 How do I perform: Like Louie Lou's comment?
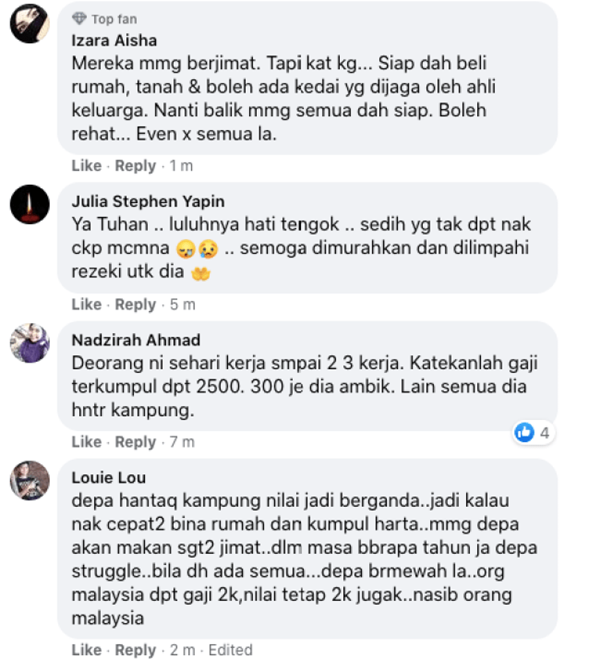tap(87, 650)
